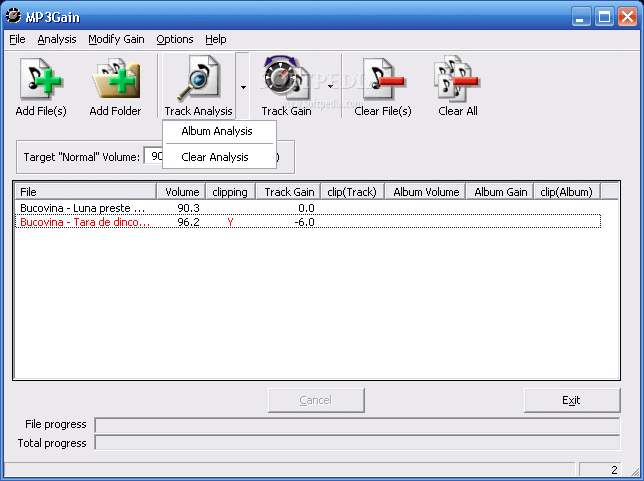This screenshot has width=644, height=481.
Task: Sort by the Volume column header
Action: (x=181, y=192)
